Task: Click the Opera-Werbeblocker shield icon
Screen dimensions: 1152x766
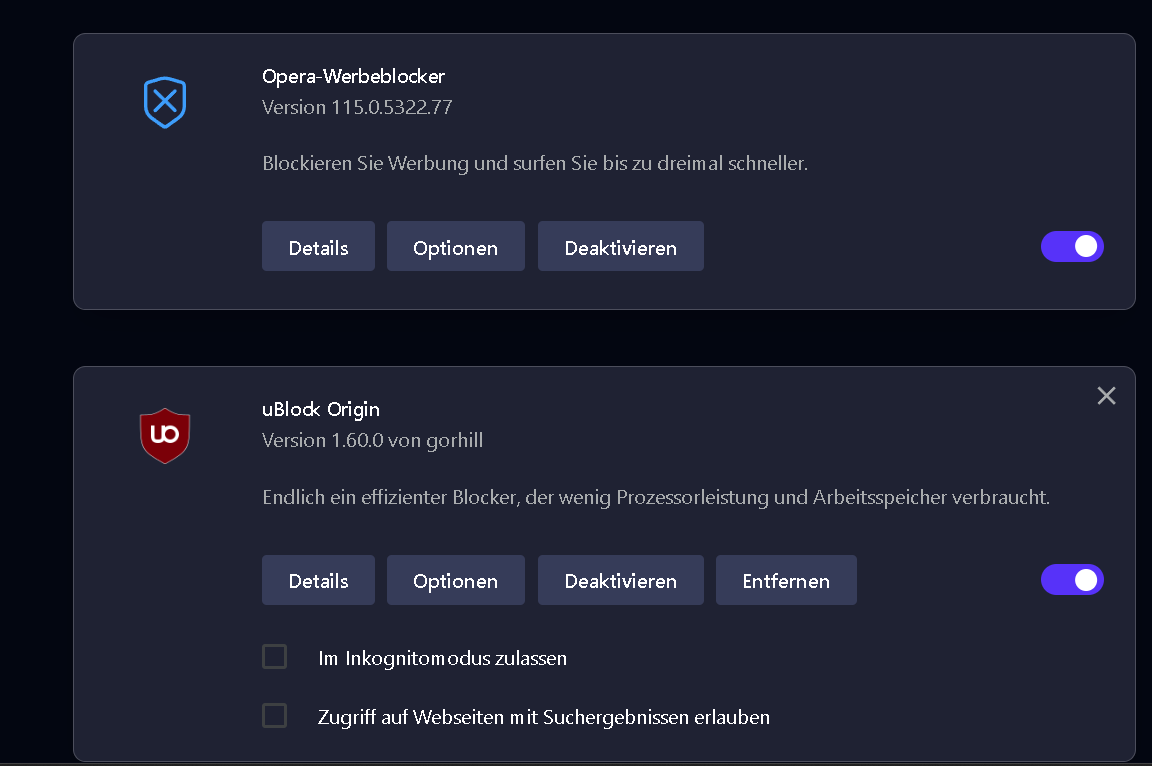Action: pyautogui.click(x=165, y=102)
